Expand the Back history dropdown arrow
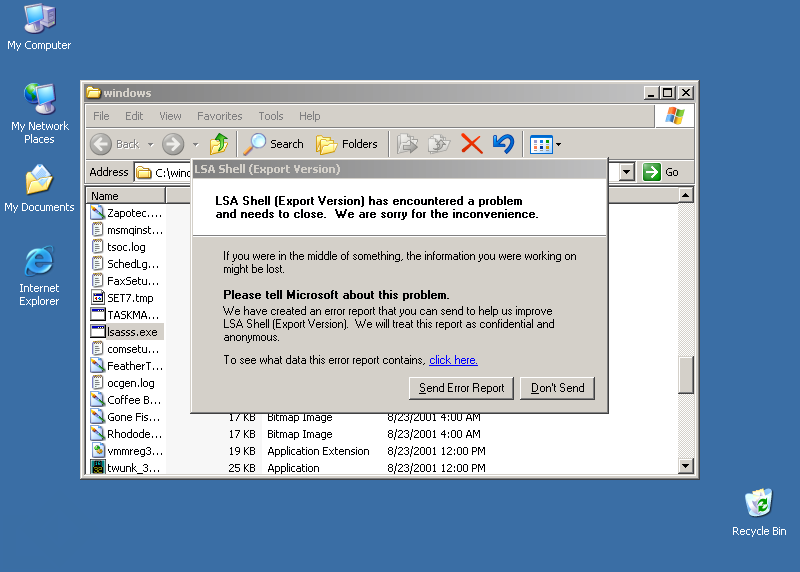This screenshot has height=572, width=800. [151, 144]
